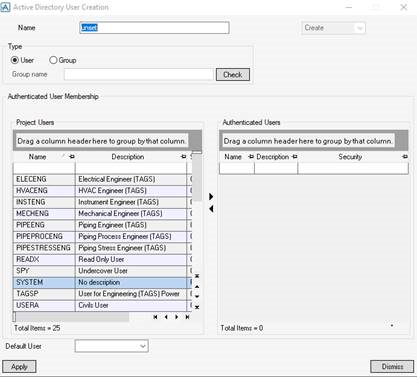Click the bottom scroll-to-end vertical arrow

point(197,307)
